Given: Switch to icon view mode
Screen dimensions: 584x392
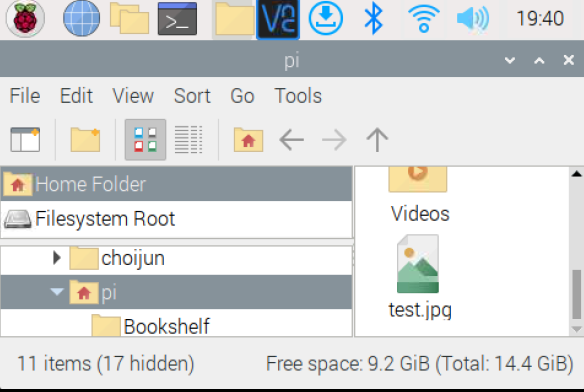Looking at the screenshot, I should pos(145,140).
